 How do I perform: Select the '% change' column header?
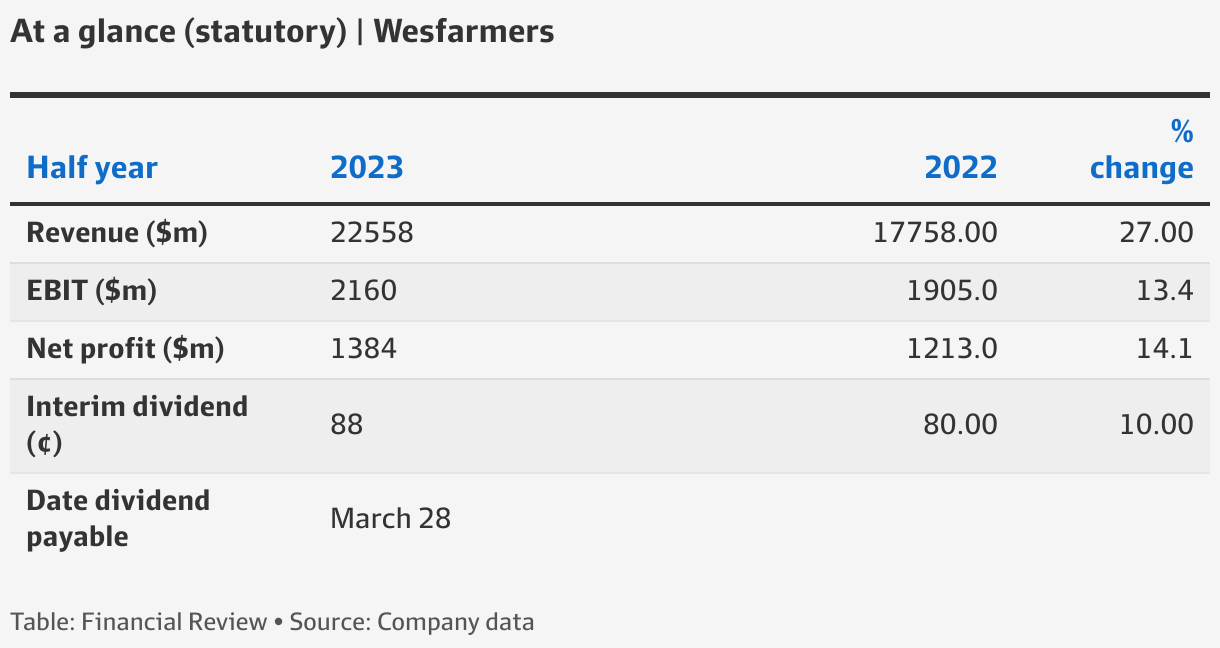click(1142, 149)
